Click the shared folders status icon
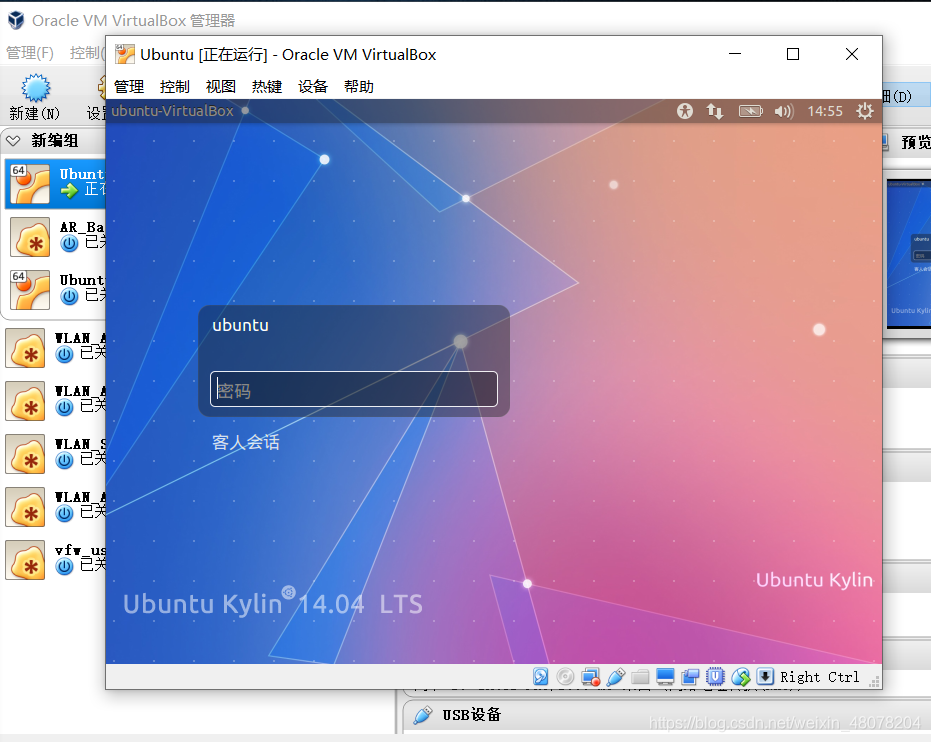 click(x=640, y=676)
